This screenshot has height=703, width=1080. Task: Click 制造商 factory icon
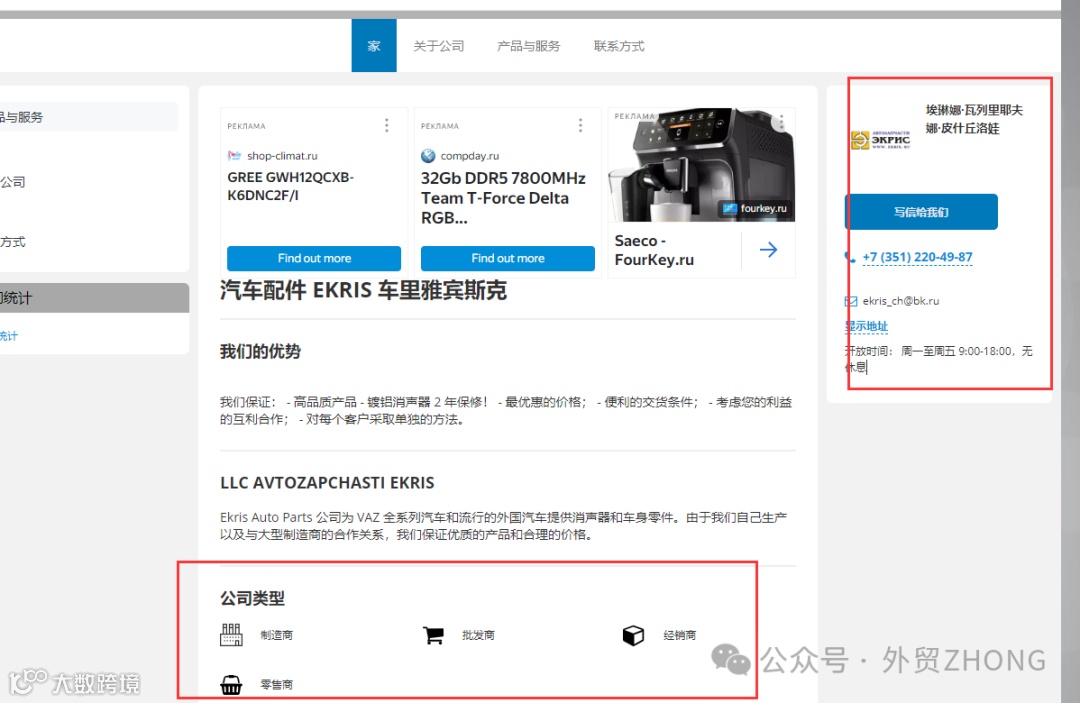pyautogui.click(x=231, y=635)
